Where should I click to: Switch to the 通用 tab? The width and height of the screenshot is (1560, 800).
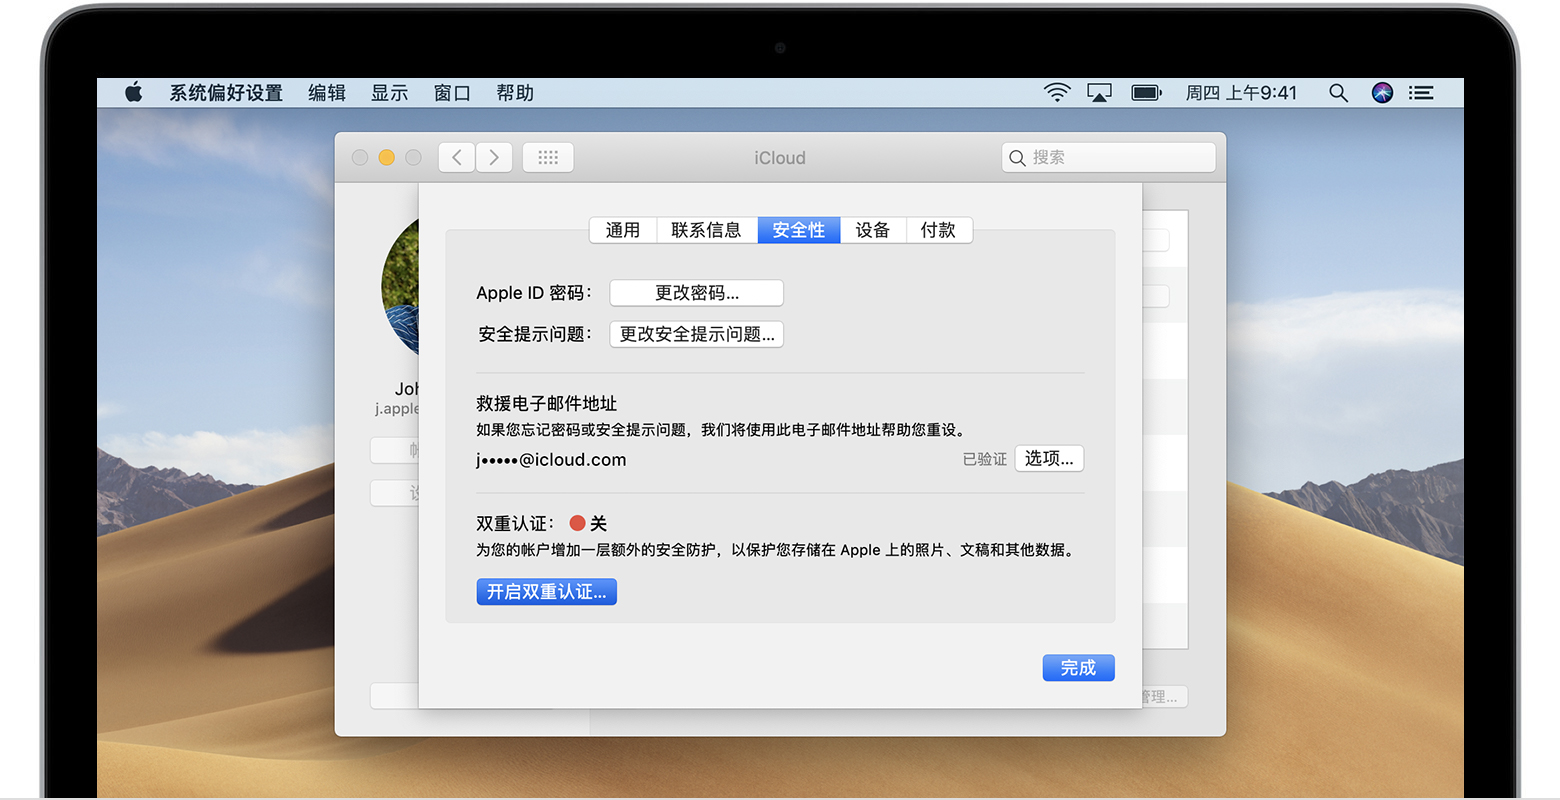point(623,230)
